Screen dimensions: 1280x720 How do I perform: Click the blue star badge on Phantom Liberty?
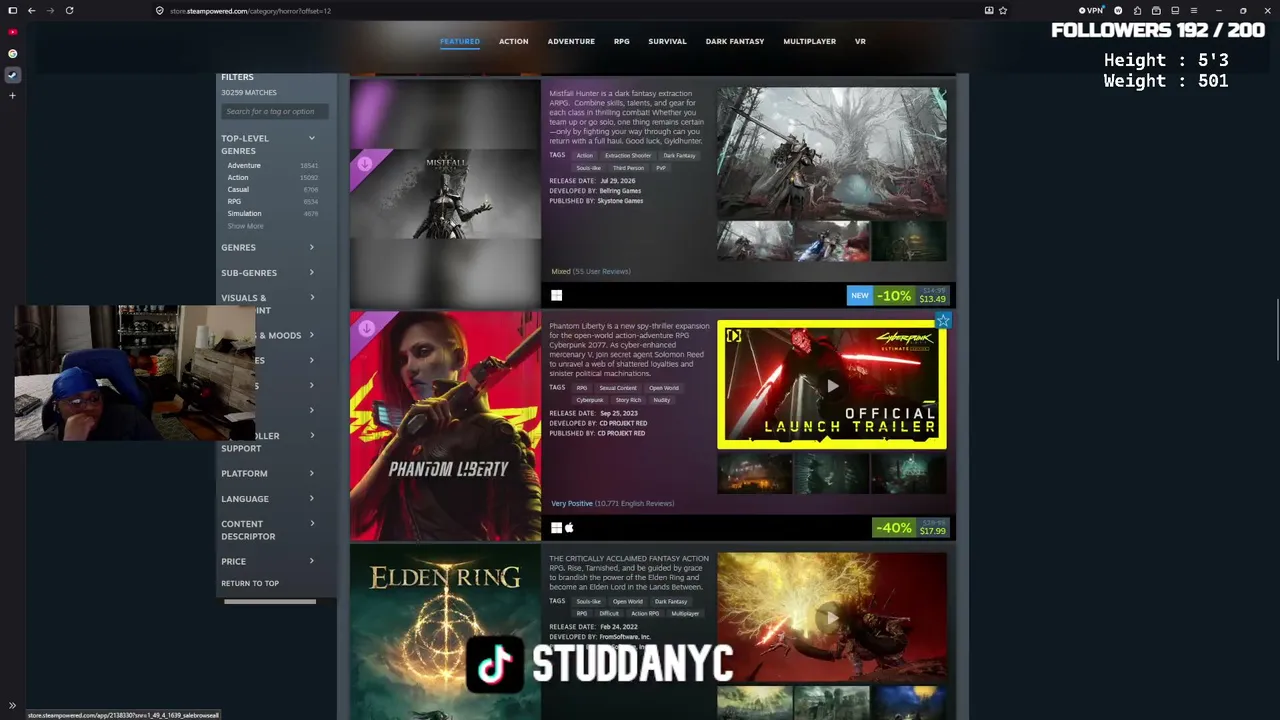(943, 321)
